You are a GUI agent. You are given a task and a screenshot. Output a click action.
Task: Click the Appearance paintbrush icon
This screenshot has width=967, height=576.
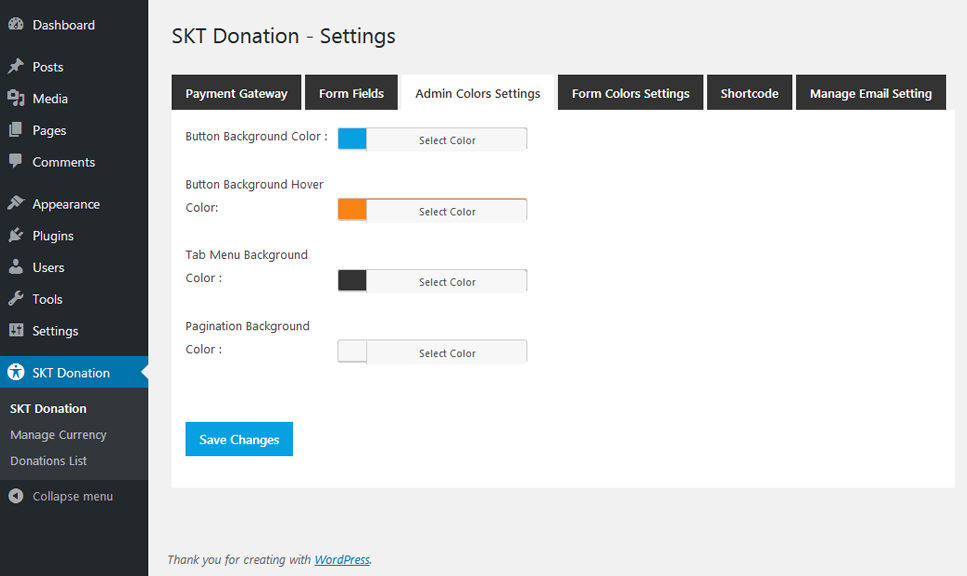click(16, 204)
